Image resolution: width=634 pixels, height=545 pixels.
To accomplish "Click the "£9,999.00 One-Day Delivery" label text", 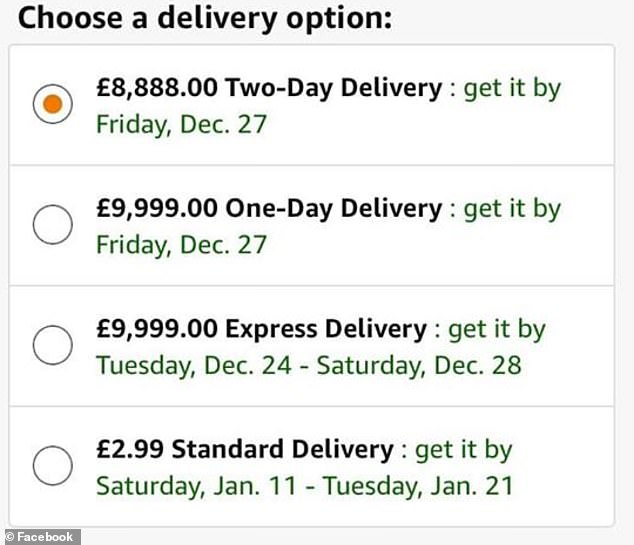I will coord(268,208).
